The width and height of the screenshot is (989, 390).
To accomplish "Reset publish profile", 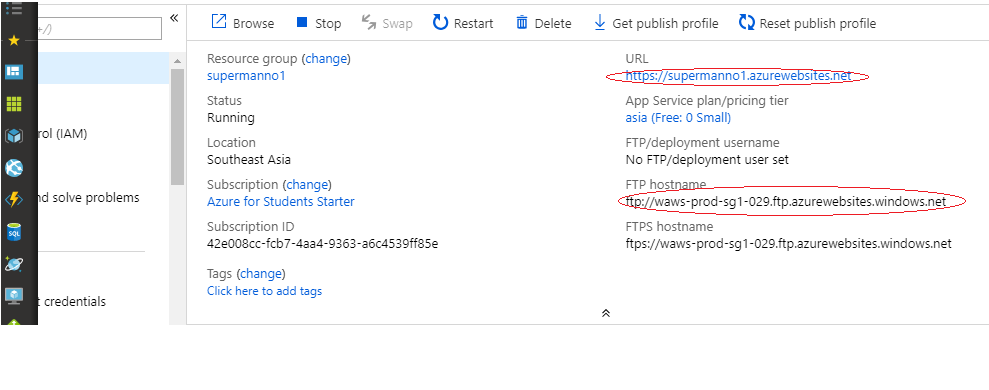I will pyautogui.click(x=807, y=23).
